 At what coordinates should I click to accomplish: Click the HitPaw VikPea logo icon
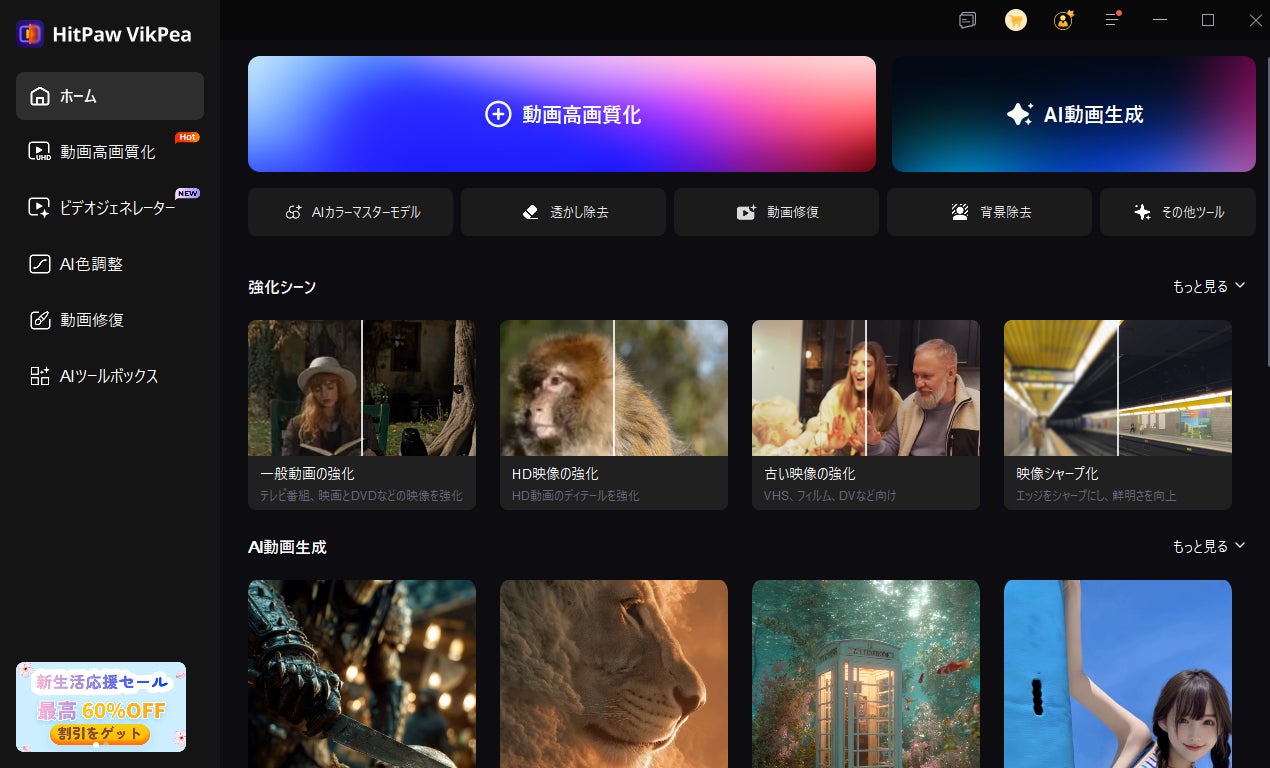click(x=30, y=34)
